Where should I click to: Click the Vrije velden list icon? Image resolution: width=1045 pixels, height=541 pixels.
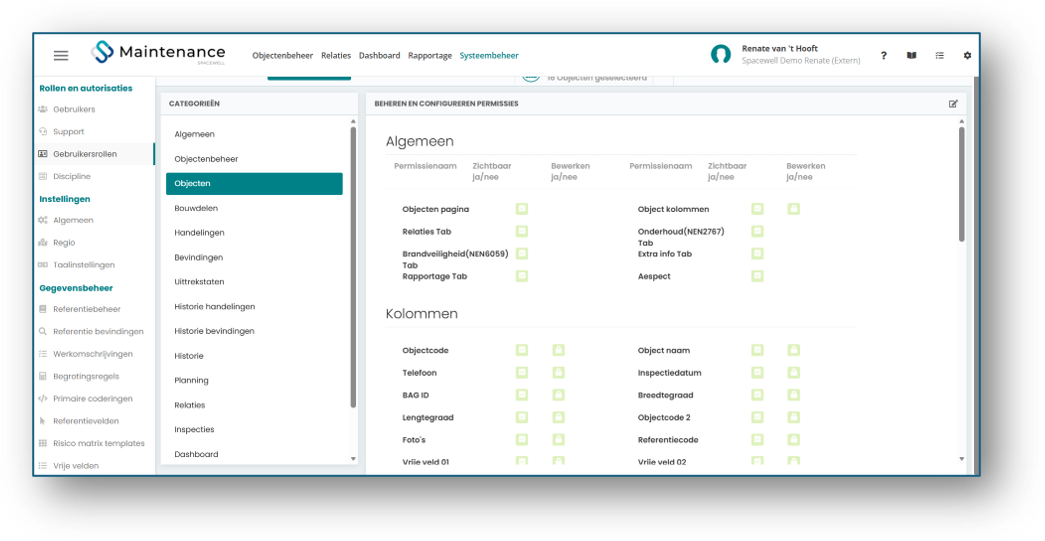click(43, 466)
